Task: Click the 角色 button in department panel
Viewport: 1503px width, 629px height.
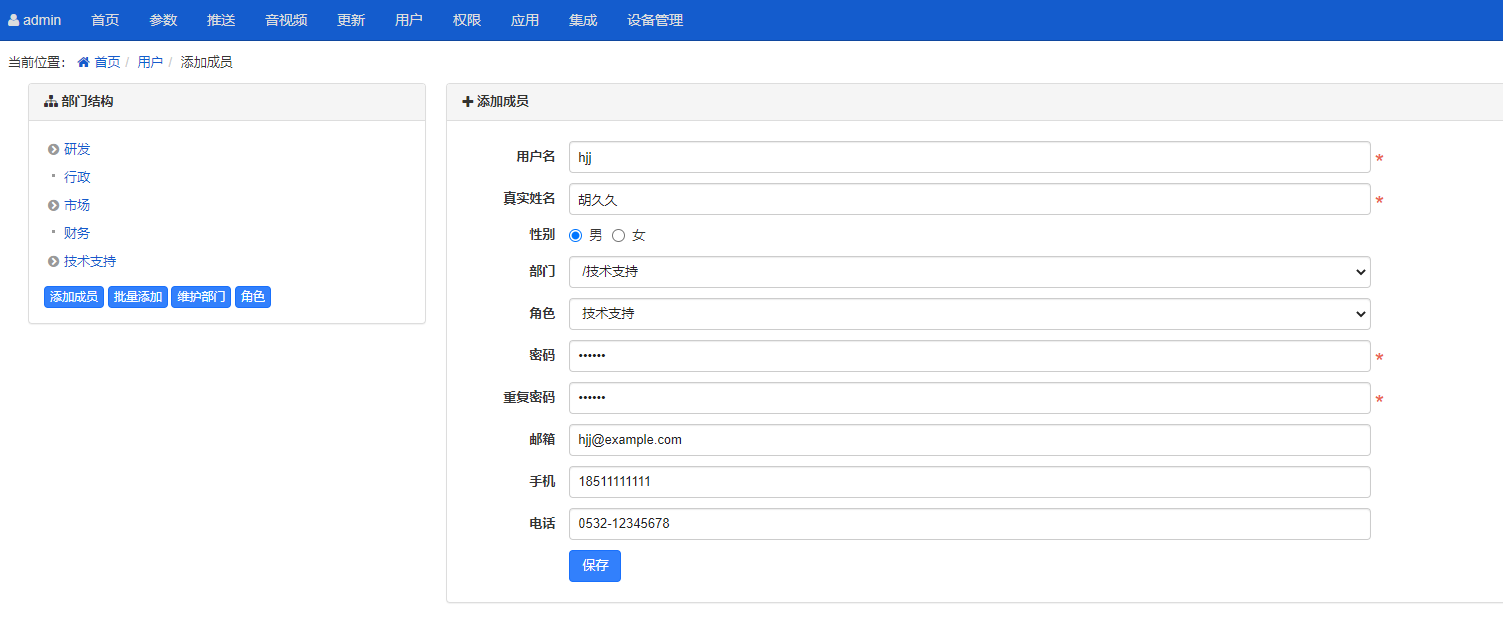Action: point(253,297)
